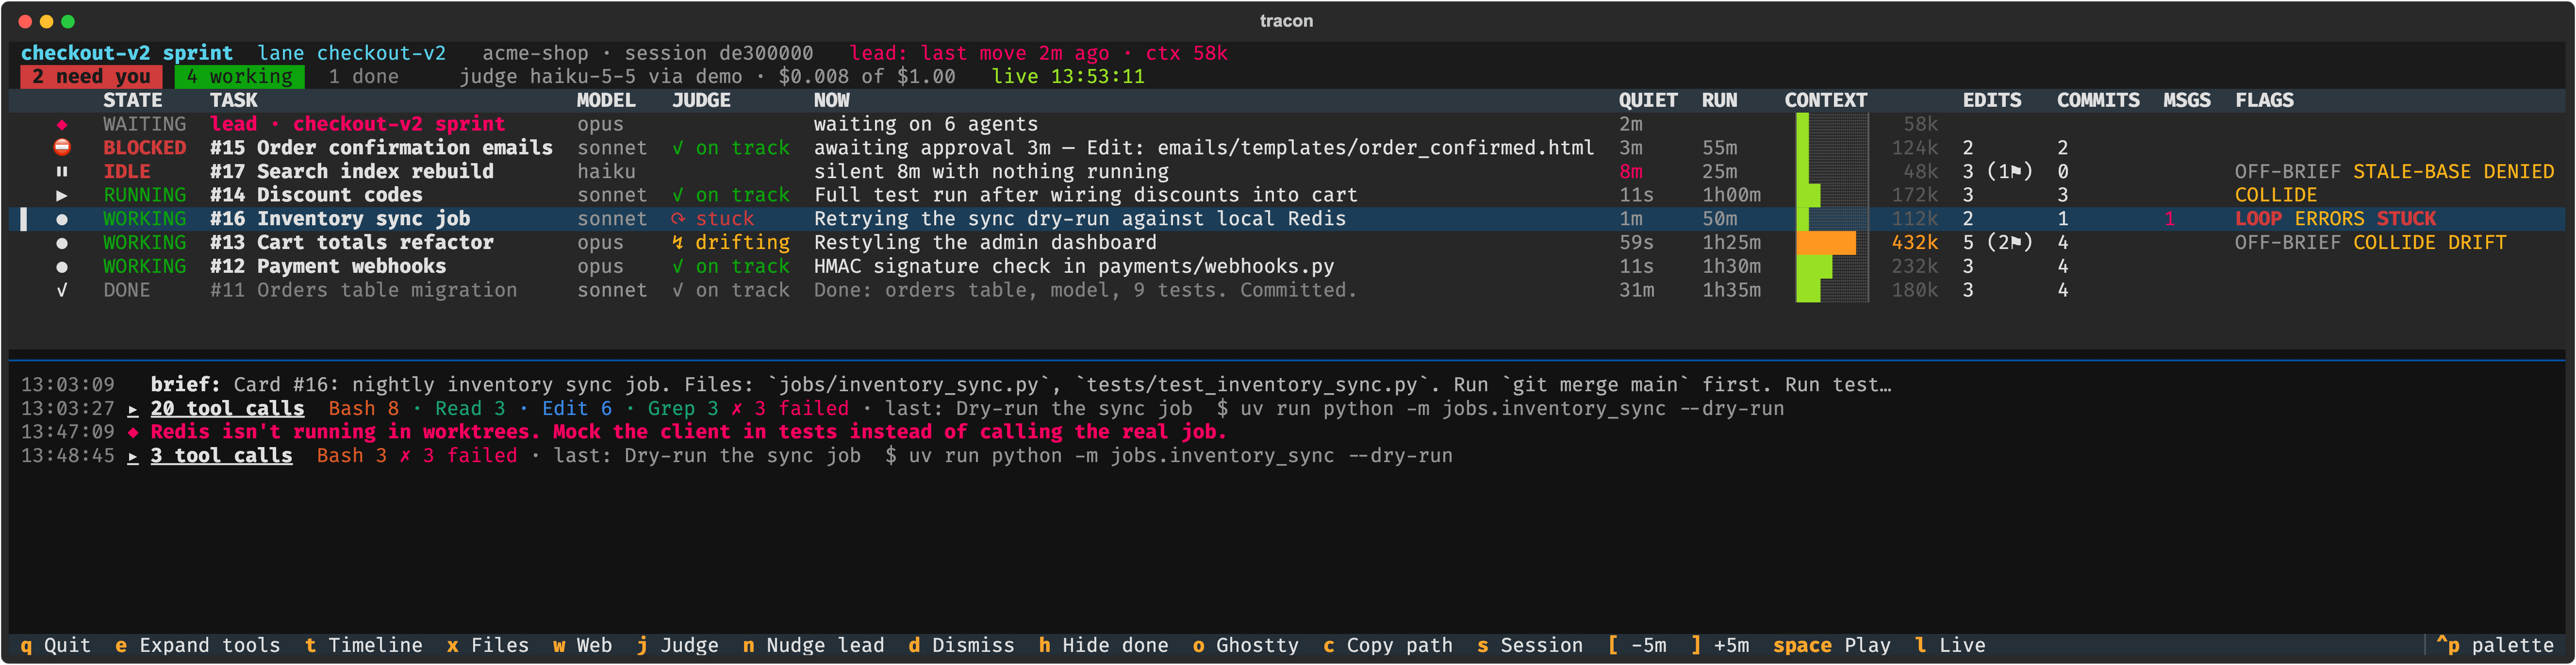Click the context bar on #12 Payment webhooks row
This screenshot has height=665, width=2576.
1814,267
